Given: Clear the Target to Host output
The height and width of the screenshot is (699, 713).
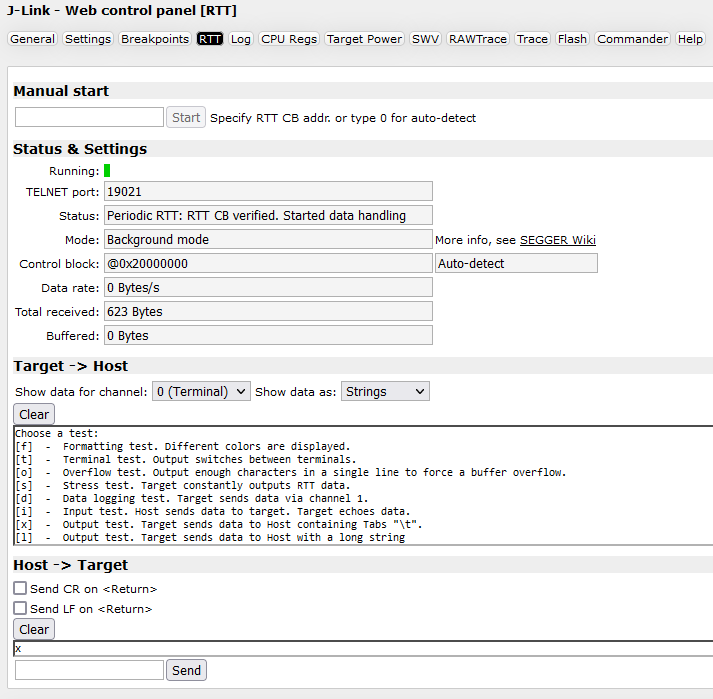Looking at the screenshot, I should (34, 414).
